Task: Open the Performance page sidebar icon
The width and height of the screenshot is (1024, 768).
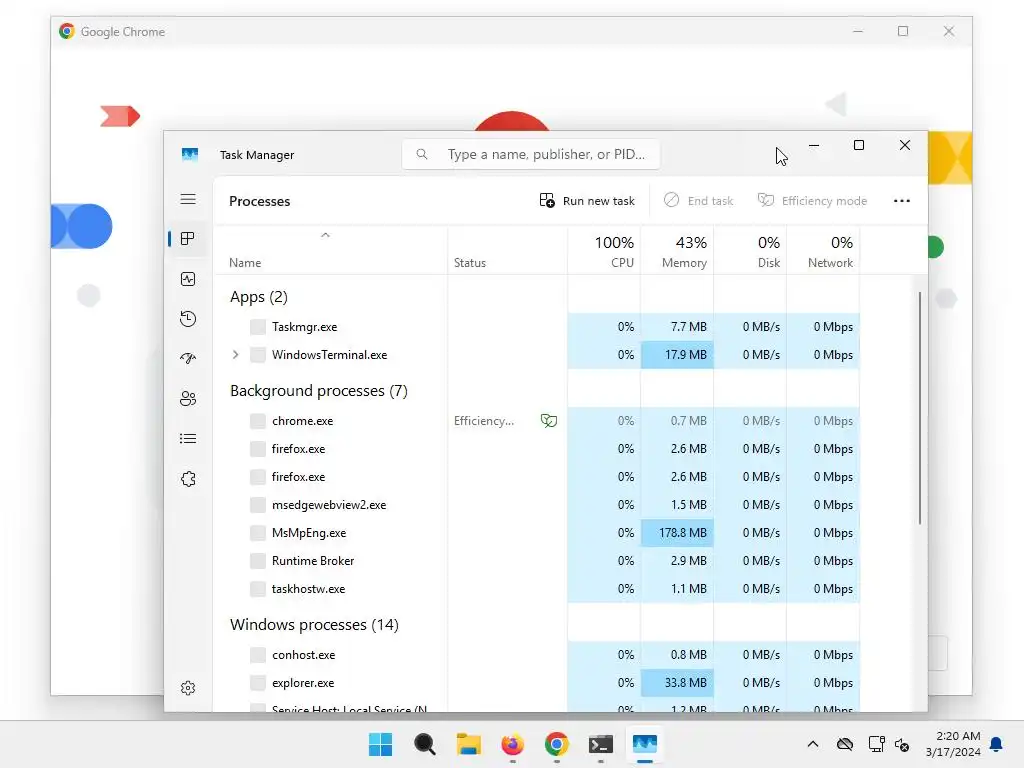Action: [x=188, y=280]
